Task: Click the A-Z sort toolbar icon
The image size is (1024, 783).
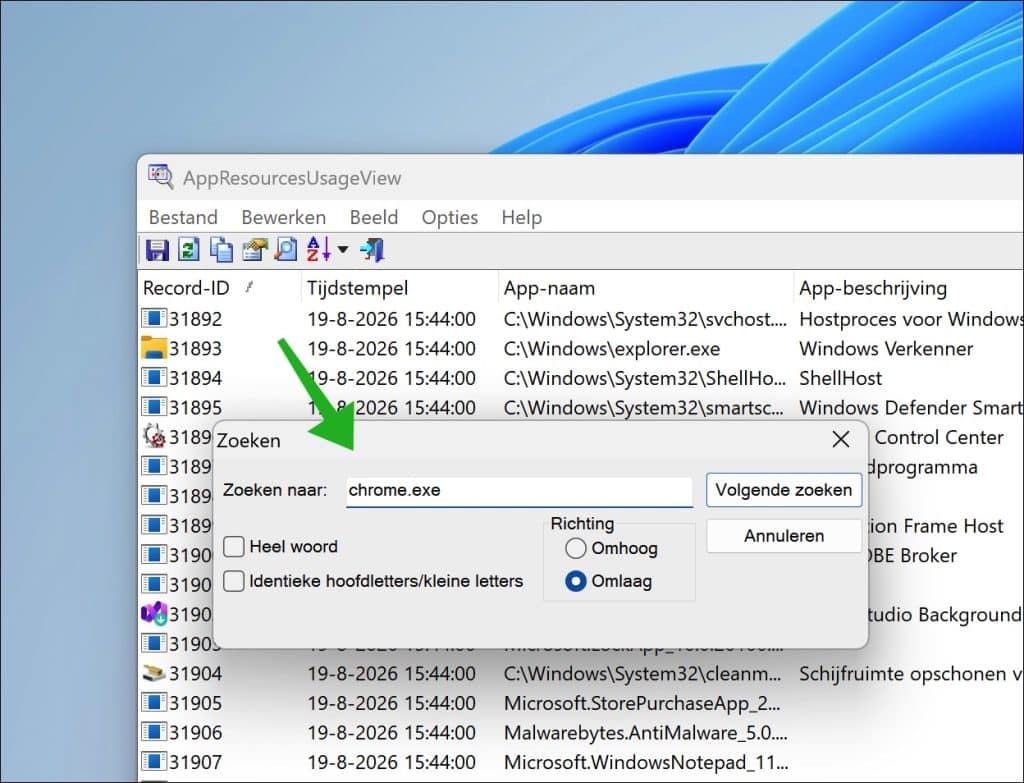Action: [319, 249]
